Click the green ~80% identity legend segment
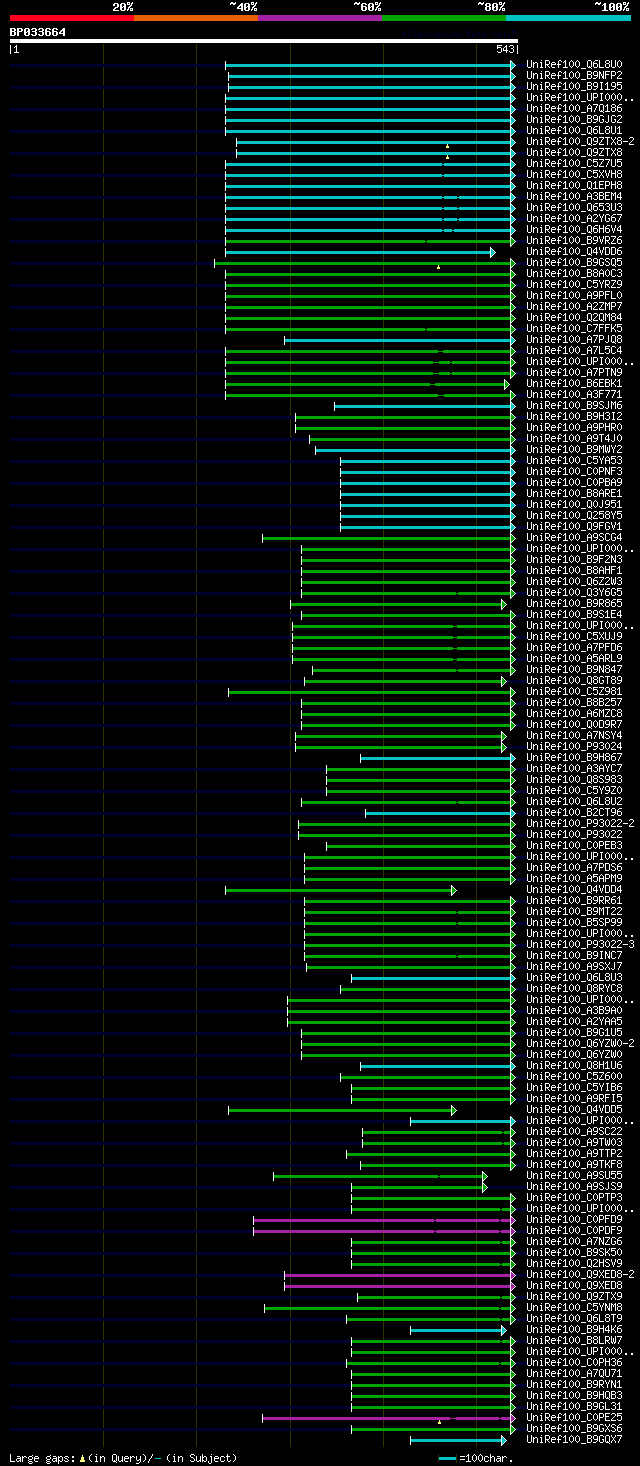640x1466 pixels. (x=444, y=18)
